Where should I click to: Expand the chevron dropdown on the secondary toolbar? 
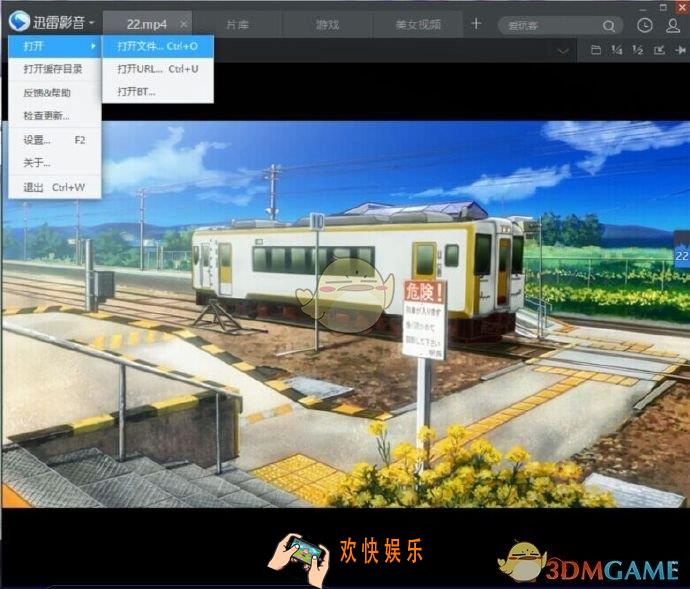tap(563, 51)
